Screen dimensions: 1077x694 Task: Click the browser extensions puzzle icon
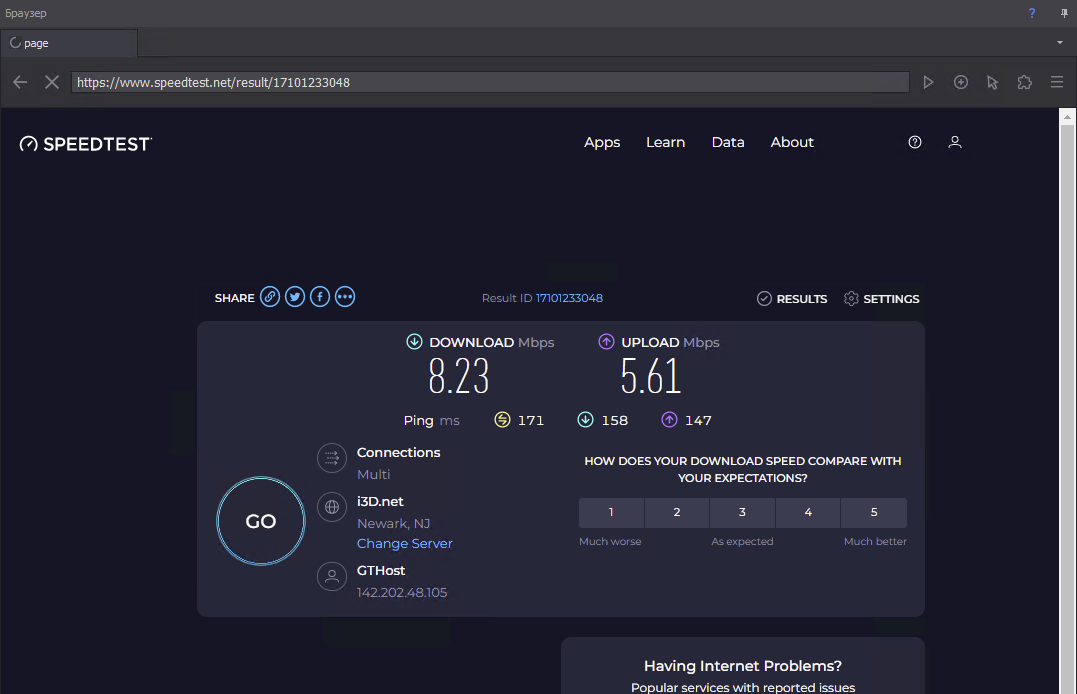pyautogui.click(x=1024, y=82)
